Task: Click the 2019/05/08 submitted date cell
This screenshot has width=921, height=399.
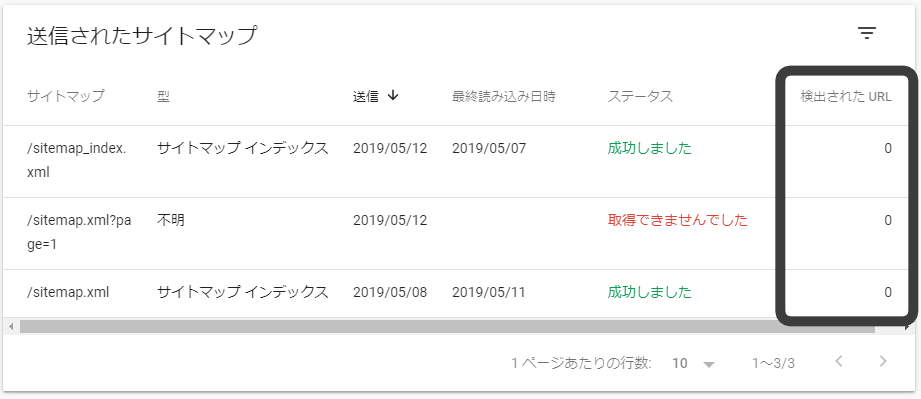Action: 390,292
